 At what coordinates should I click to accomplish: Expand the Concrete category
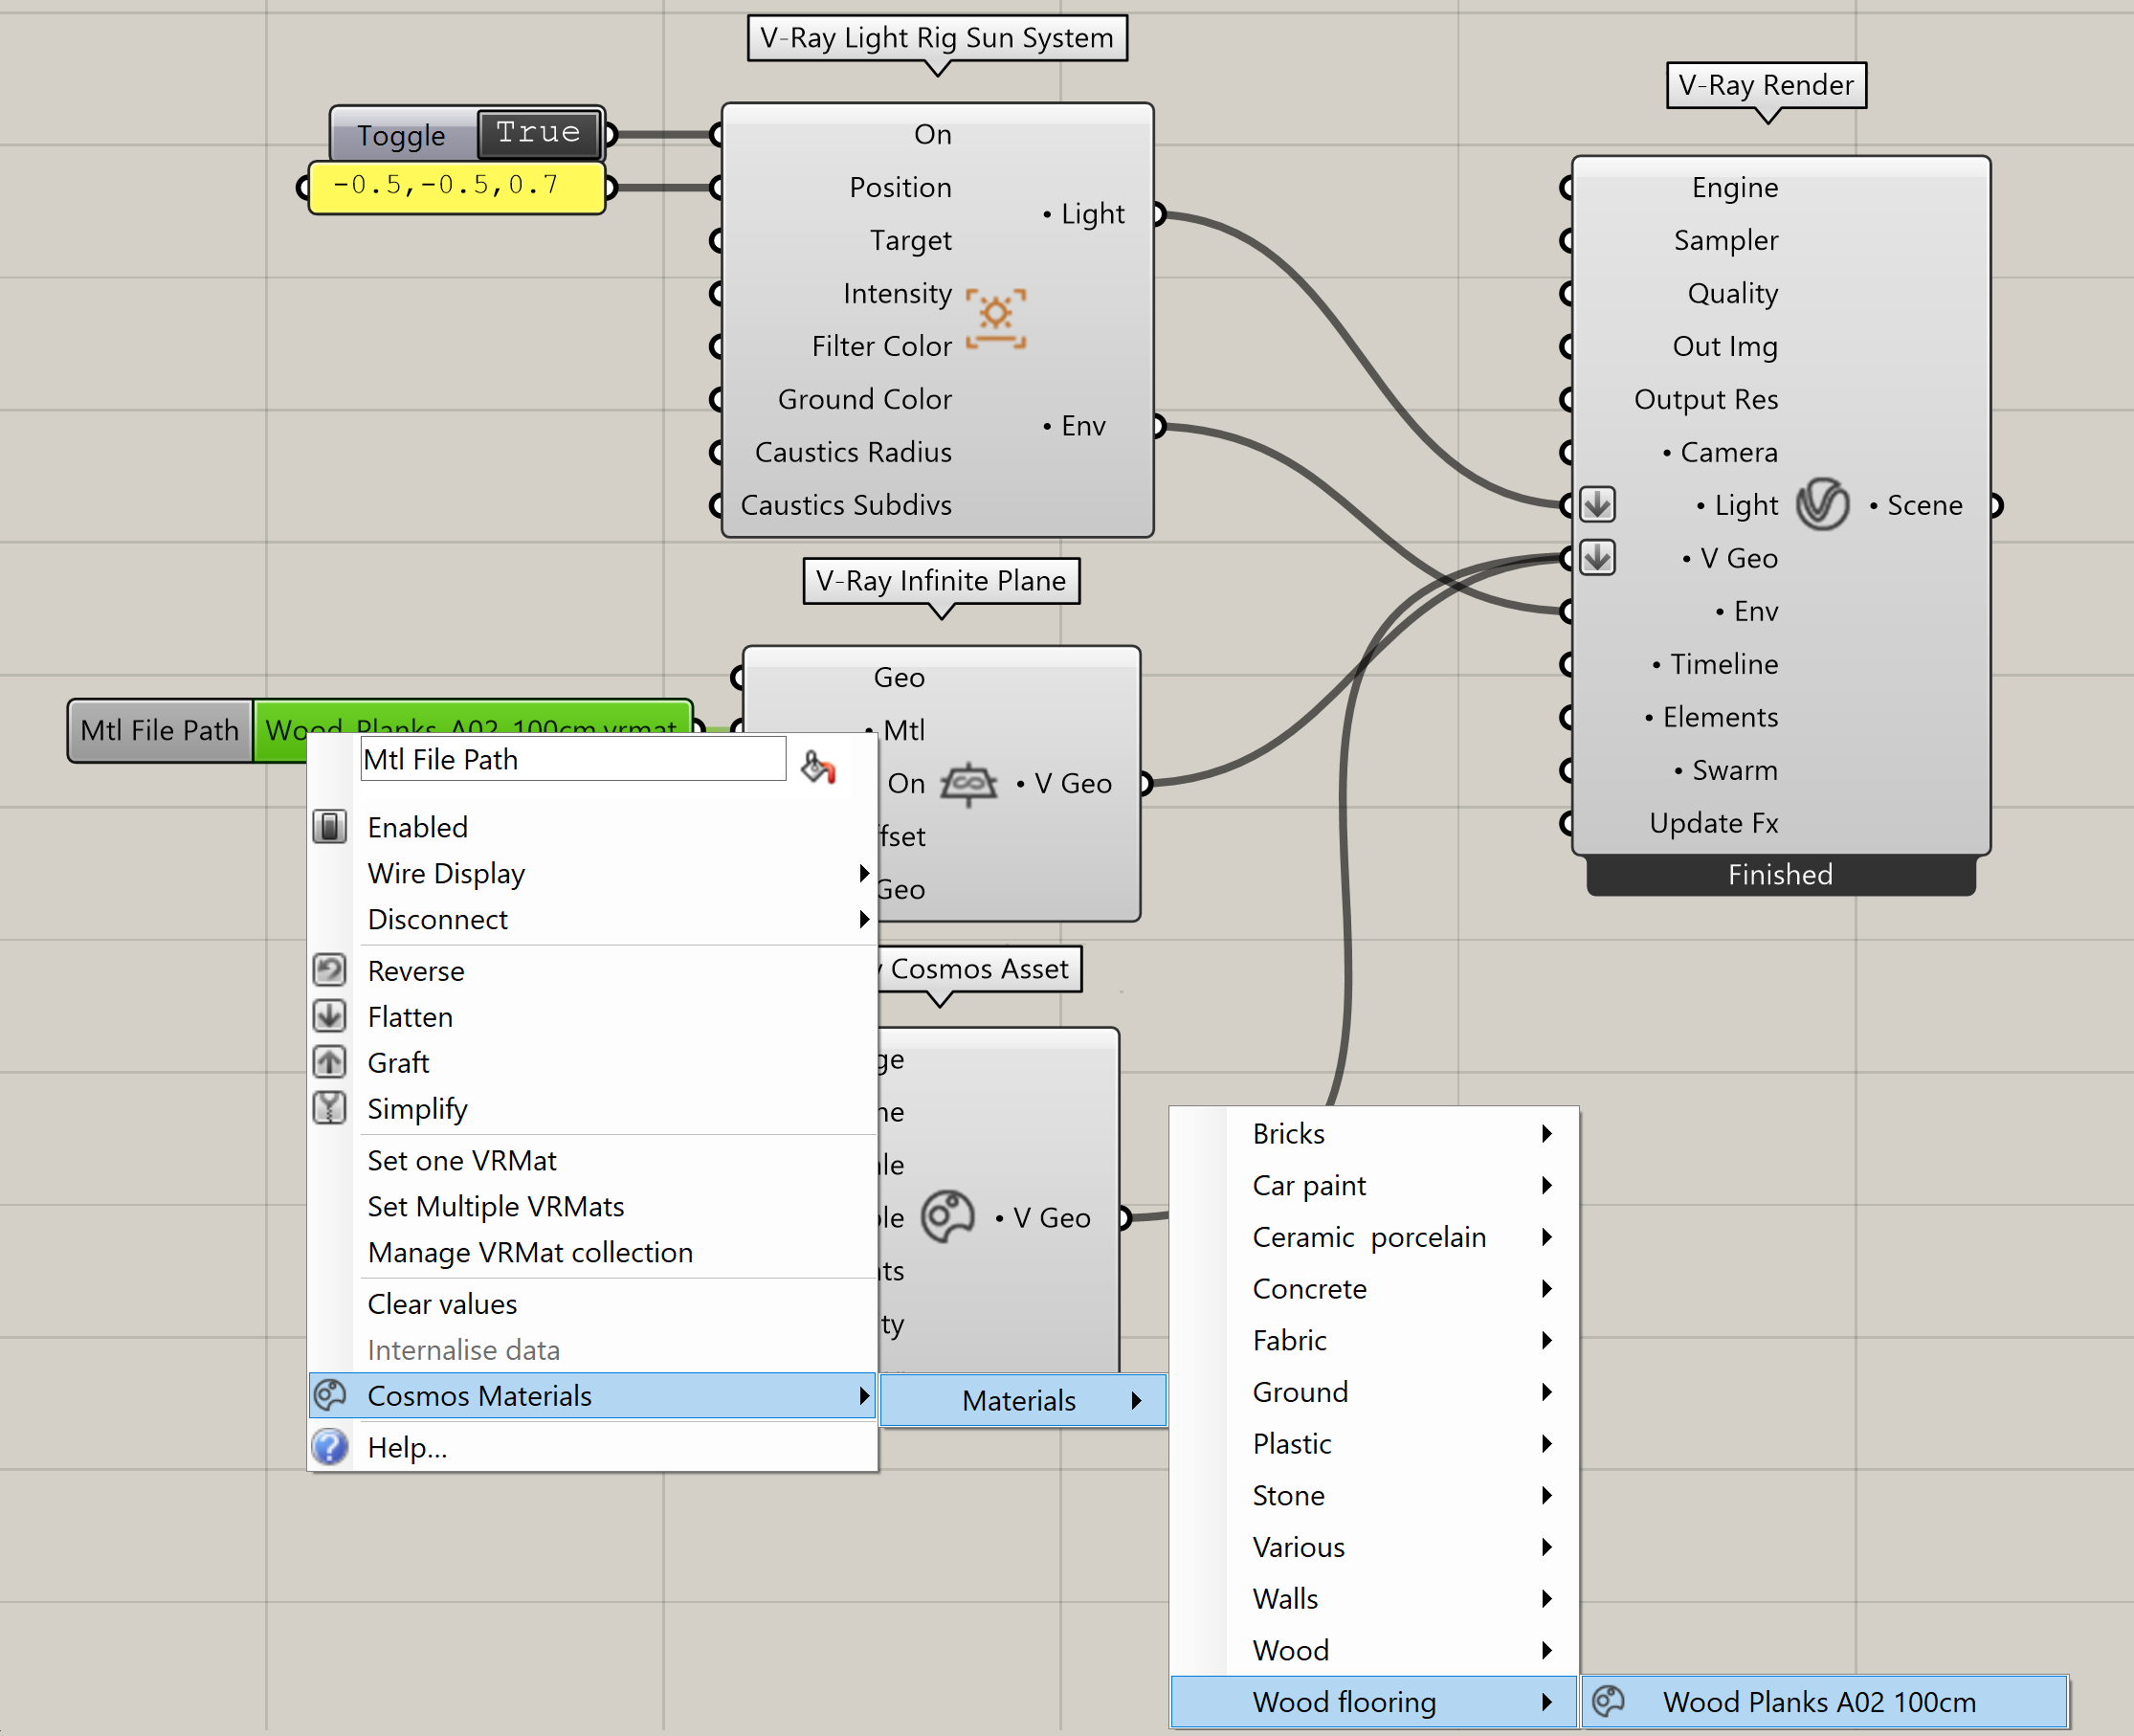click(x=1373, y=1288)
